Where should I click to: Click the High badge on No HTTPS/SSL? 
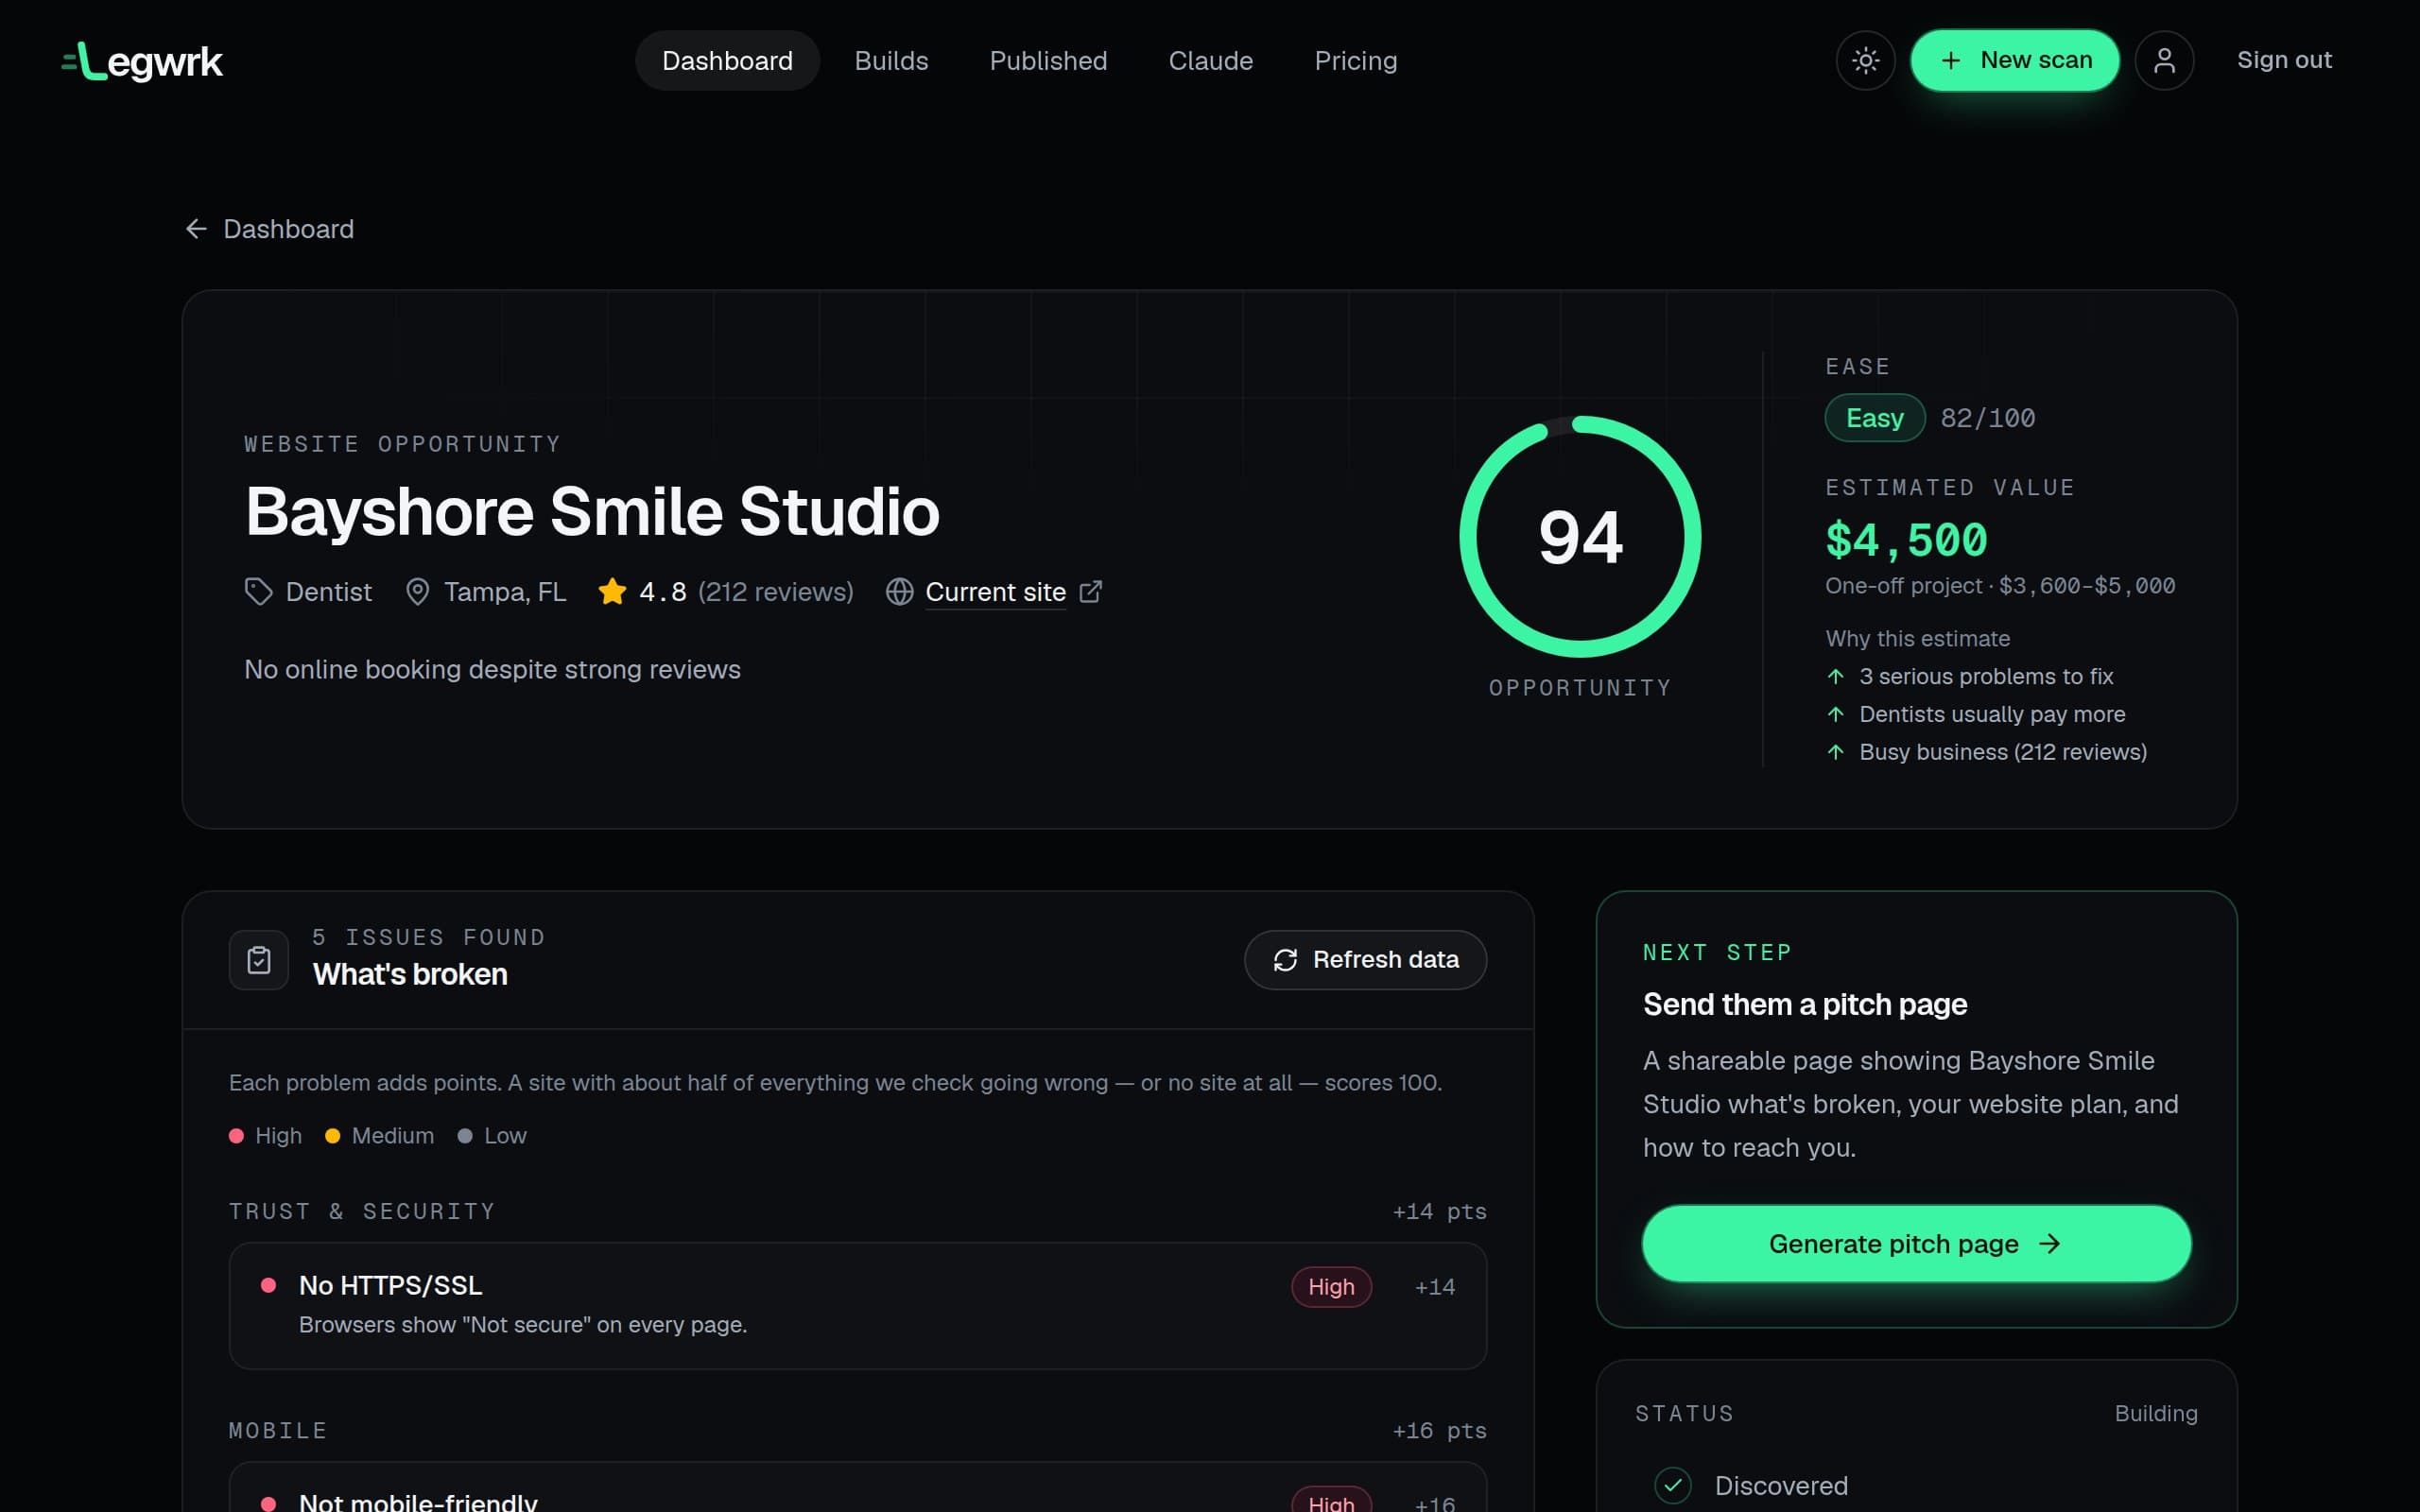click(1331, 1287)
